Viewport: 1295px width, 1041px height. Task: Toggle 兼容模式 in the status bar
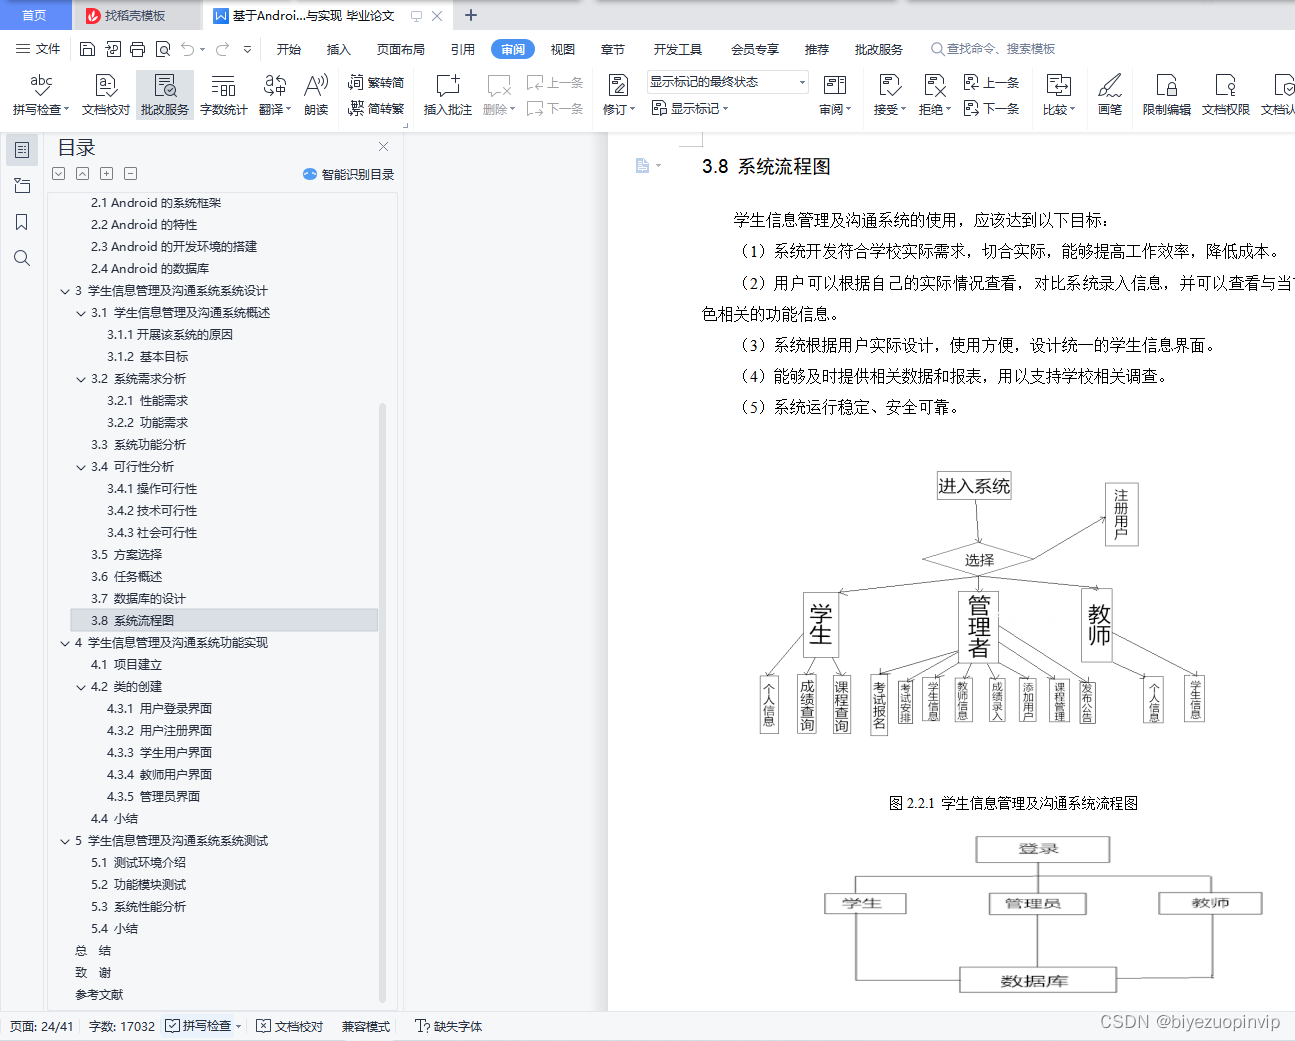pyautogui.click(x=364, y=1026)
